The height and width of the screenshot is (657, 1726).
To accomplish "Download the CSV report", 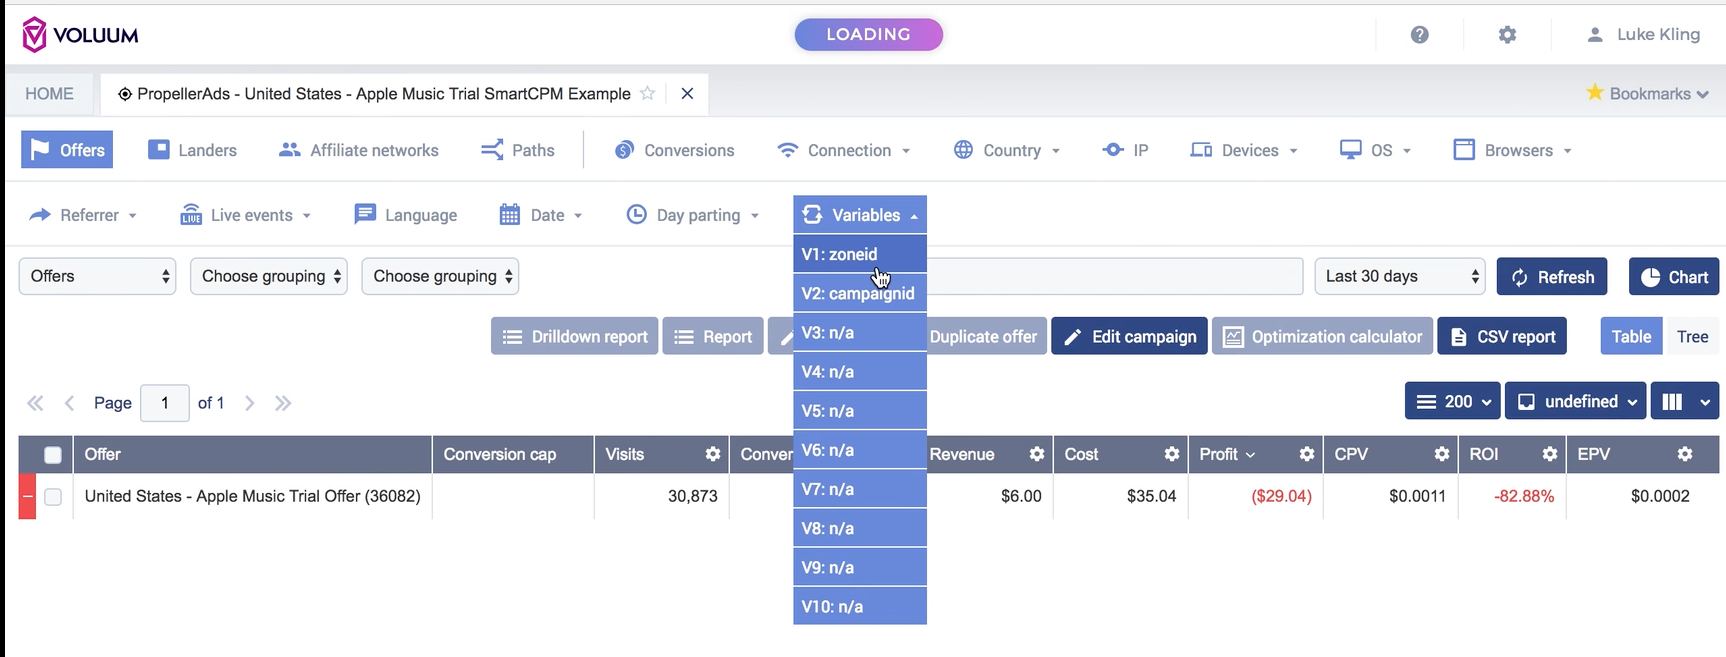I will tap(1502, 336).
